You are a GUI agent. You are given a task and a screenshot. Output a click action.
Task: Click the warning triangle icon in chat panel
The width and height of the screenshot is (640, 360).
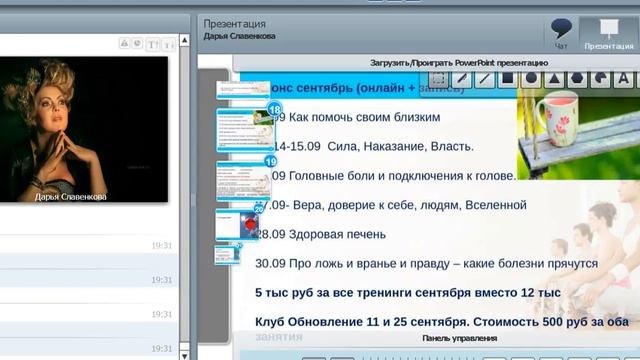(124, 43)
